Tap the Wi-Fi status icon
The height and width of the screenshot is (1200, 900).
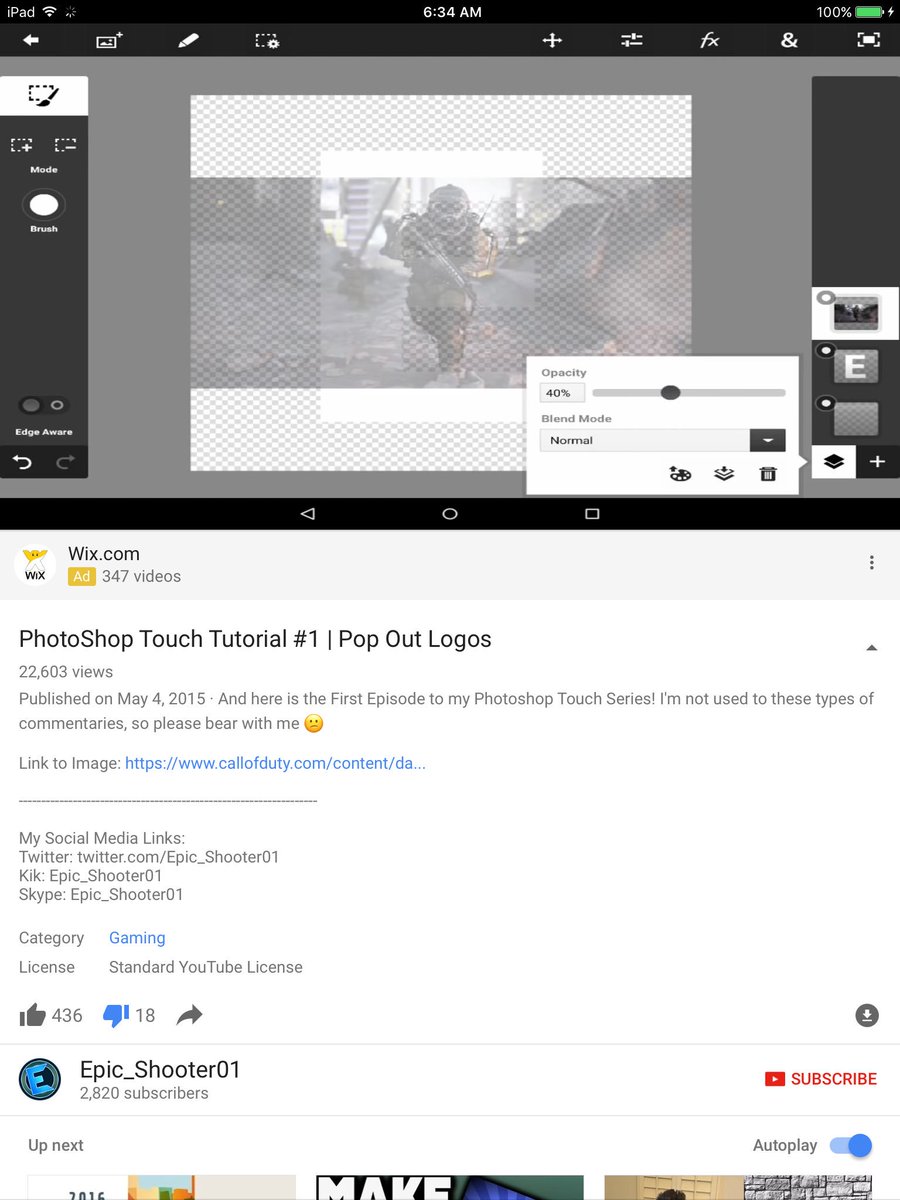50,12
